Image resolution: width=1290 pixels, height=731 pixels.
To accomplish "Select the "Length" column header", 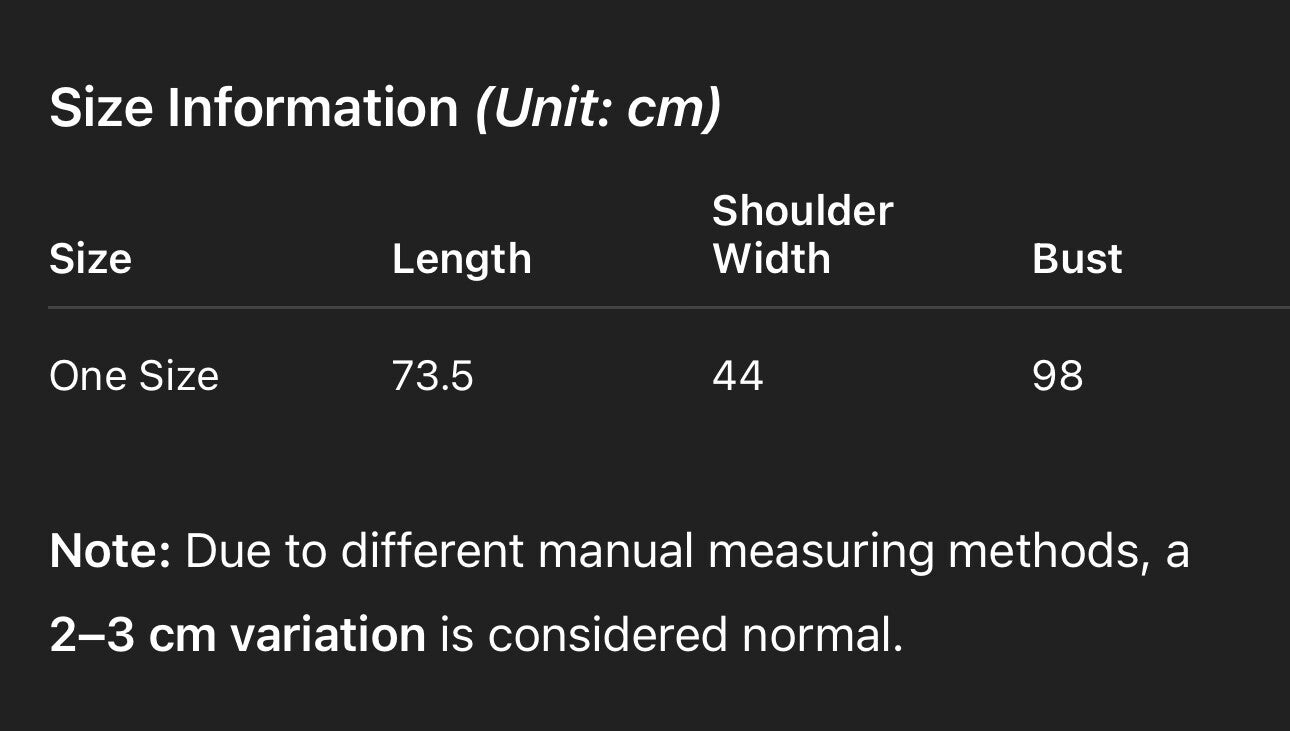I will pos(461,259).
